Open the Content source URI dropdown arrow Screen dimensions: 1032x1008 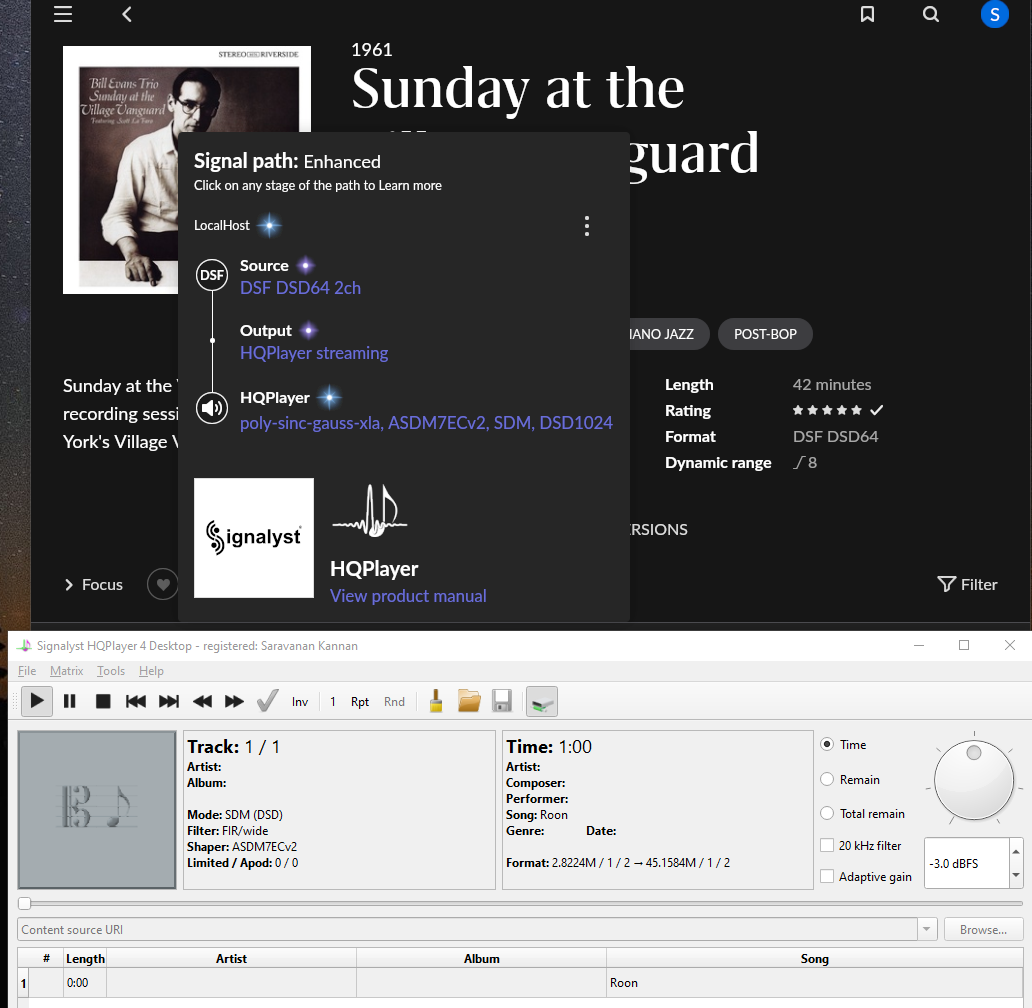point(927,929)
